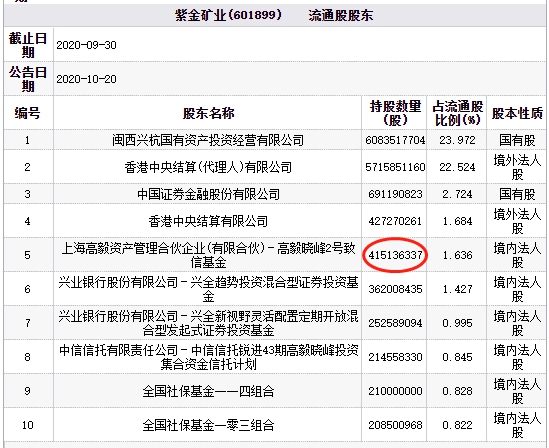Select 兴全趋势投资混合型证券投资基金 shareholder name
Viewport: 549px width, 448px height.
[208, 289]
